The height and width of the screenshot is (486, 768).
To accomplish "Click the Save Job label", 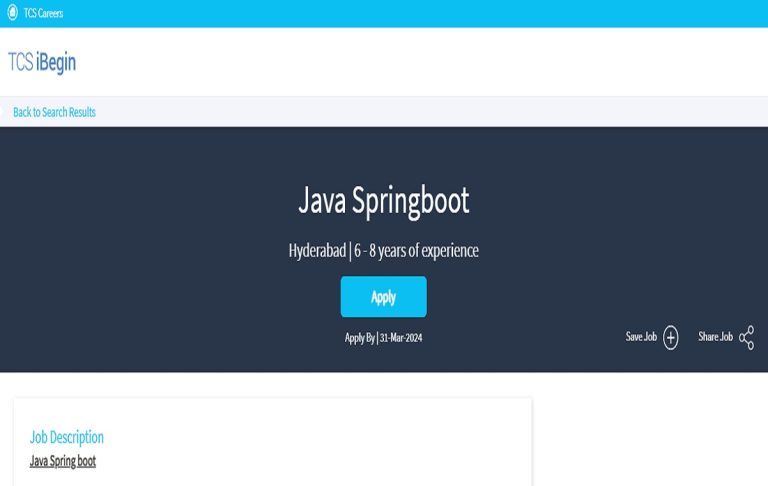I will tap(641, 337).
